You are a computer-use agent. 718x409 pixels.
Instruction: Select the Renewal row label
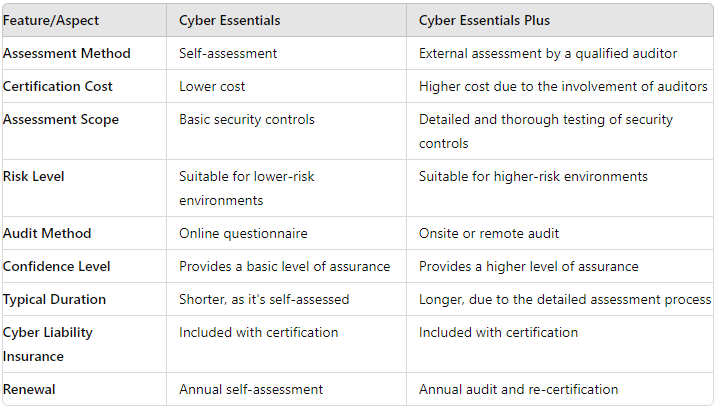31,389
